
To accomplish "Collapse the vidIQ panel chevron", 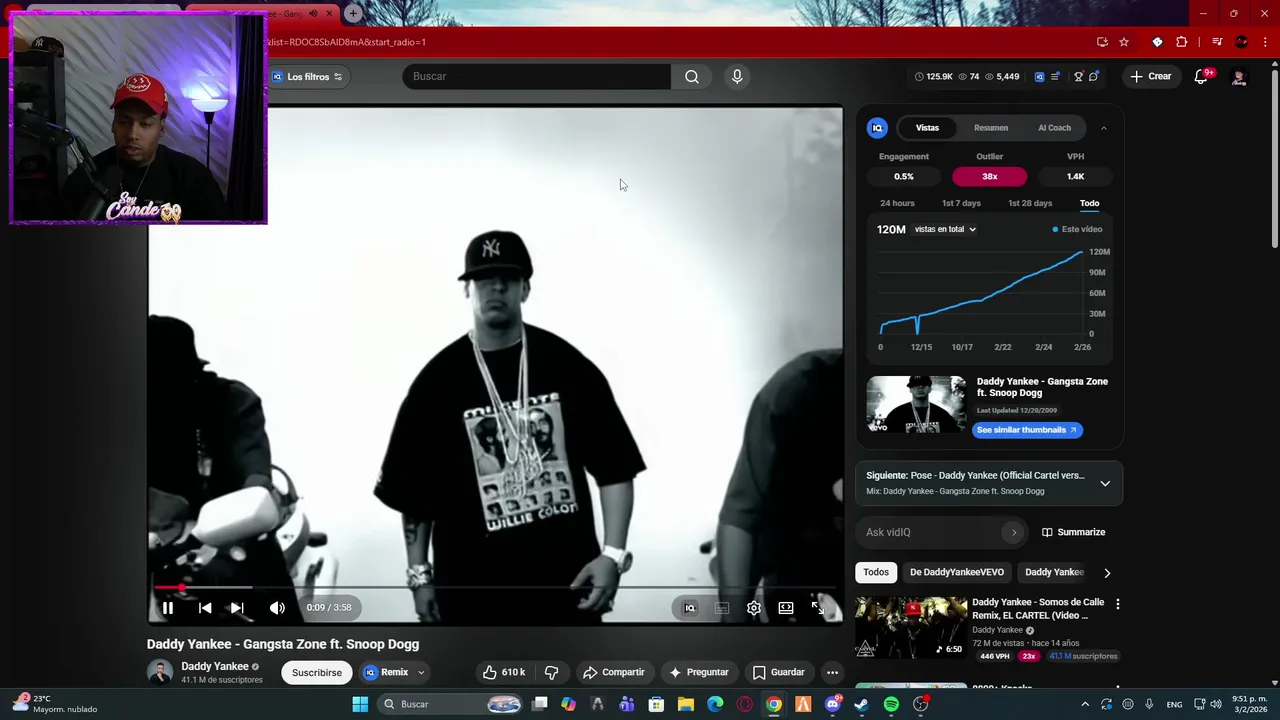I will pyautogui.click(x=1104, y=128).
